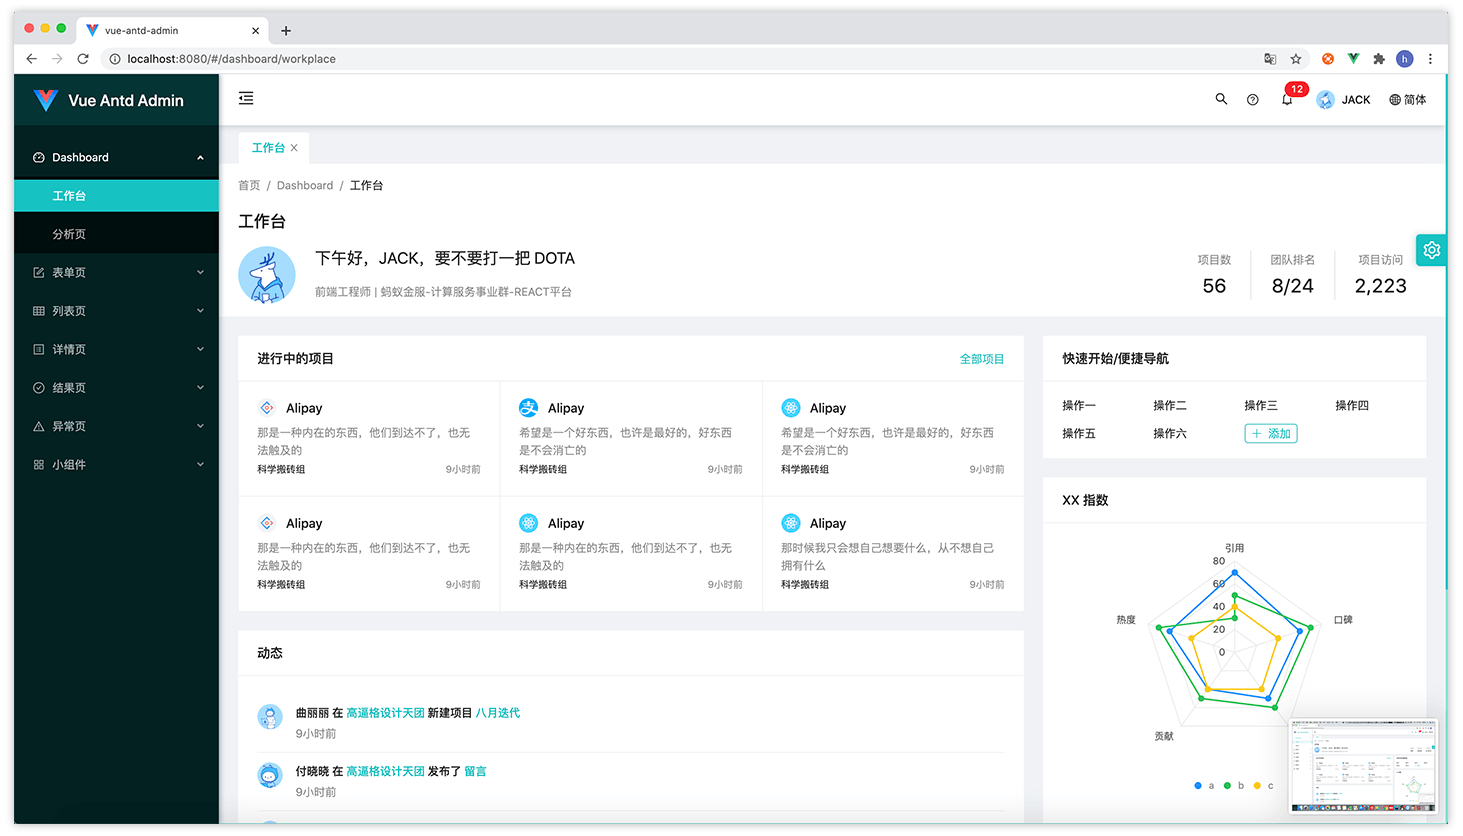Toggle legend item b in radar chart
Viewport: 1463px width, 836px height.
point(1234,786)
